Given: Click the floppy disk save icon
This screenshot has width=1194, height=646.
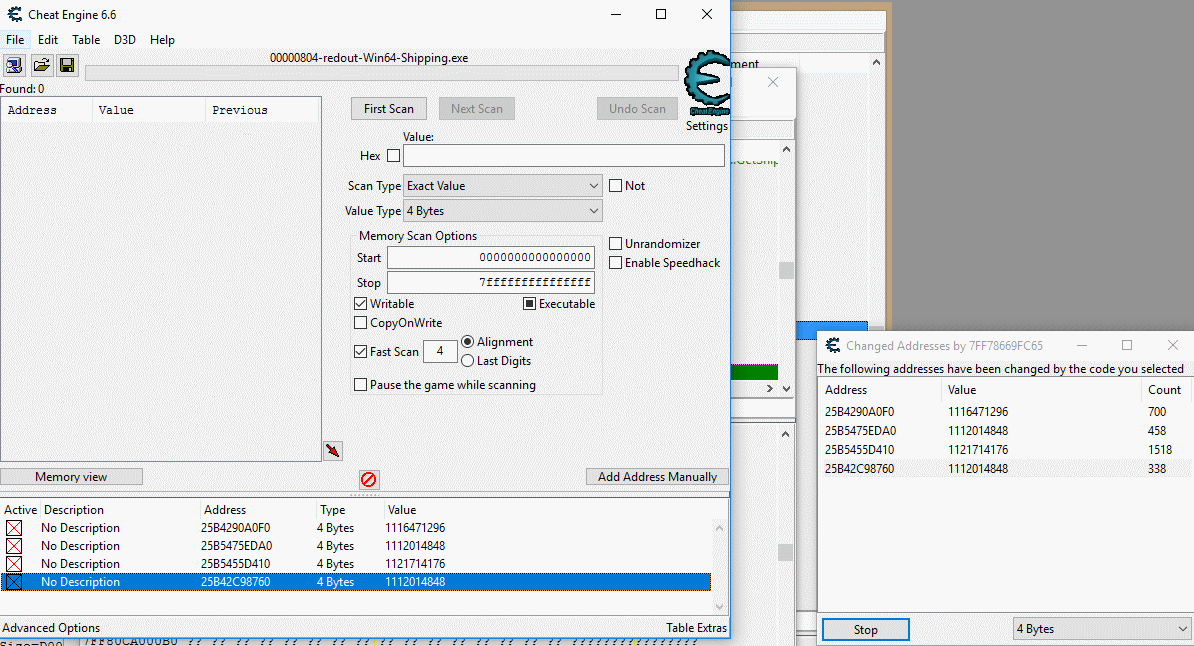Looking at the screenshot, I should coord(67,65).
